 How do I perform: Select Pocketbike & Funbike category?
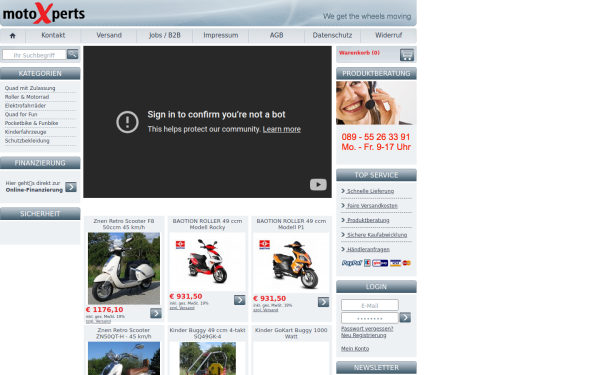[x=31, y=123]
